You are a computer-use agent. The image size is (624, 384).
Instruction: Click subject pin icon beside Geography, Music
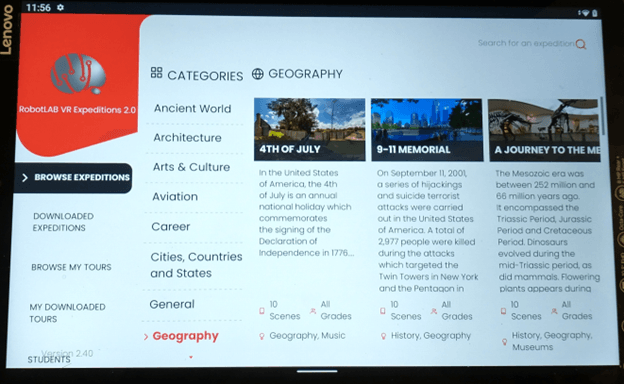(x=262, y=336)
